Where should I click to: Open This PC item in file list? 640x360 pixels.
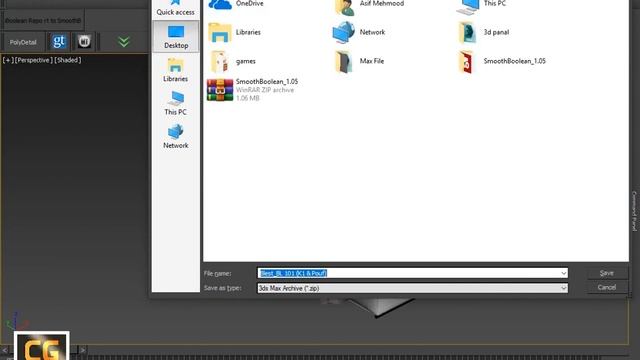point(481,5)
